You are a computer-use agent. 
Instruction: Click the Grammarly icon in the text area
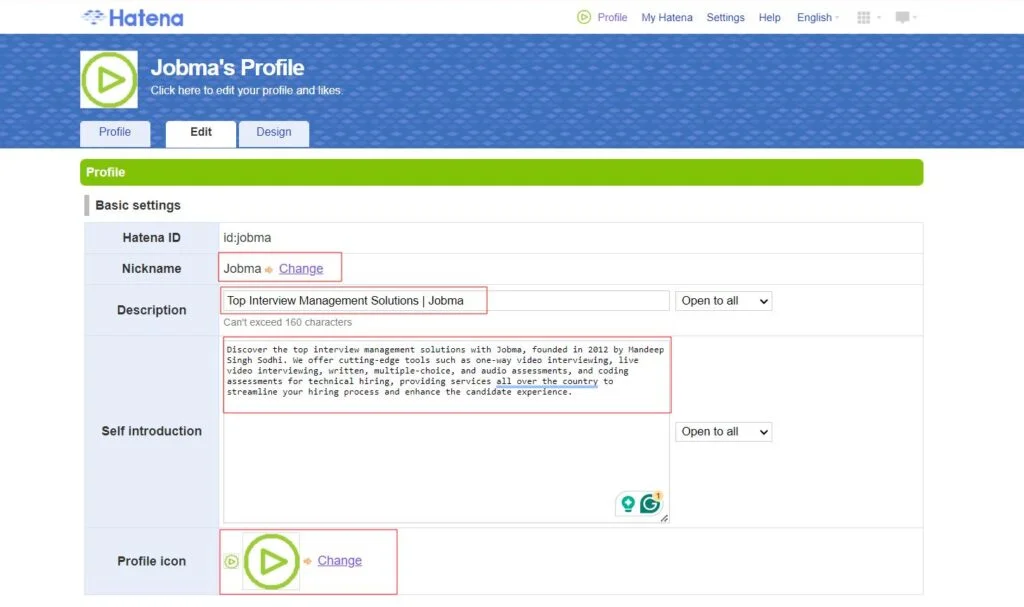tap(650, 503)
